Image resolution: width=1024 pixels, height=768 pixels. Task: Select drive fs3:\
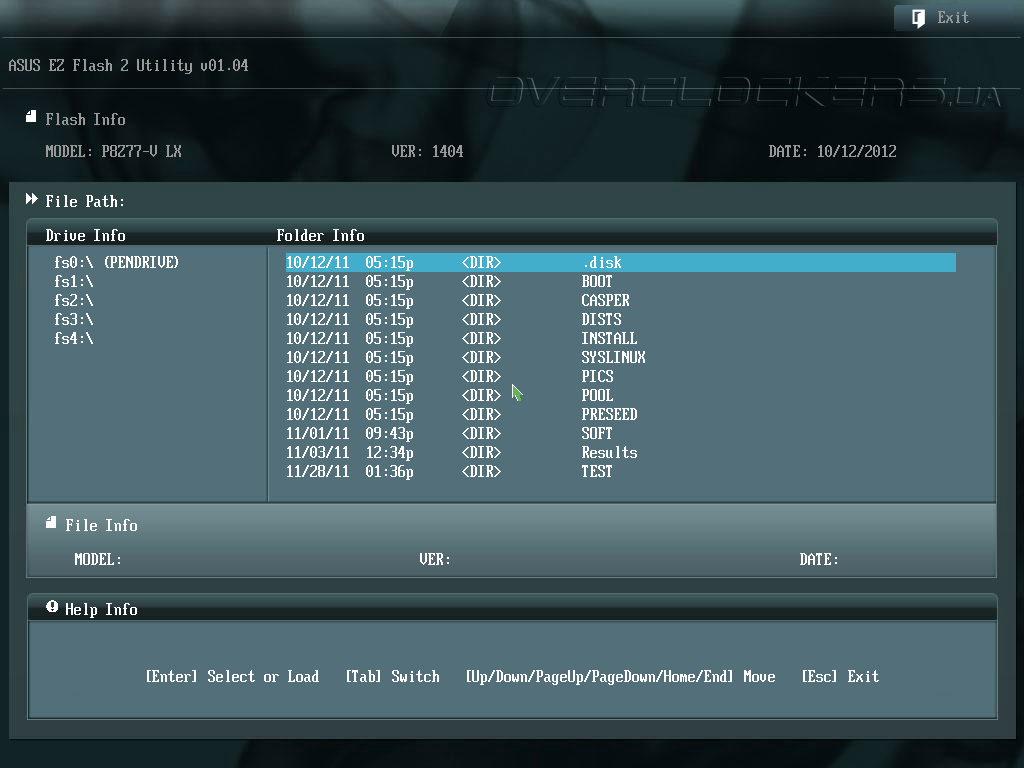(74, 319)
